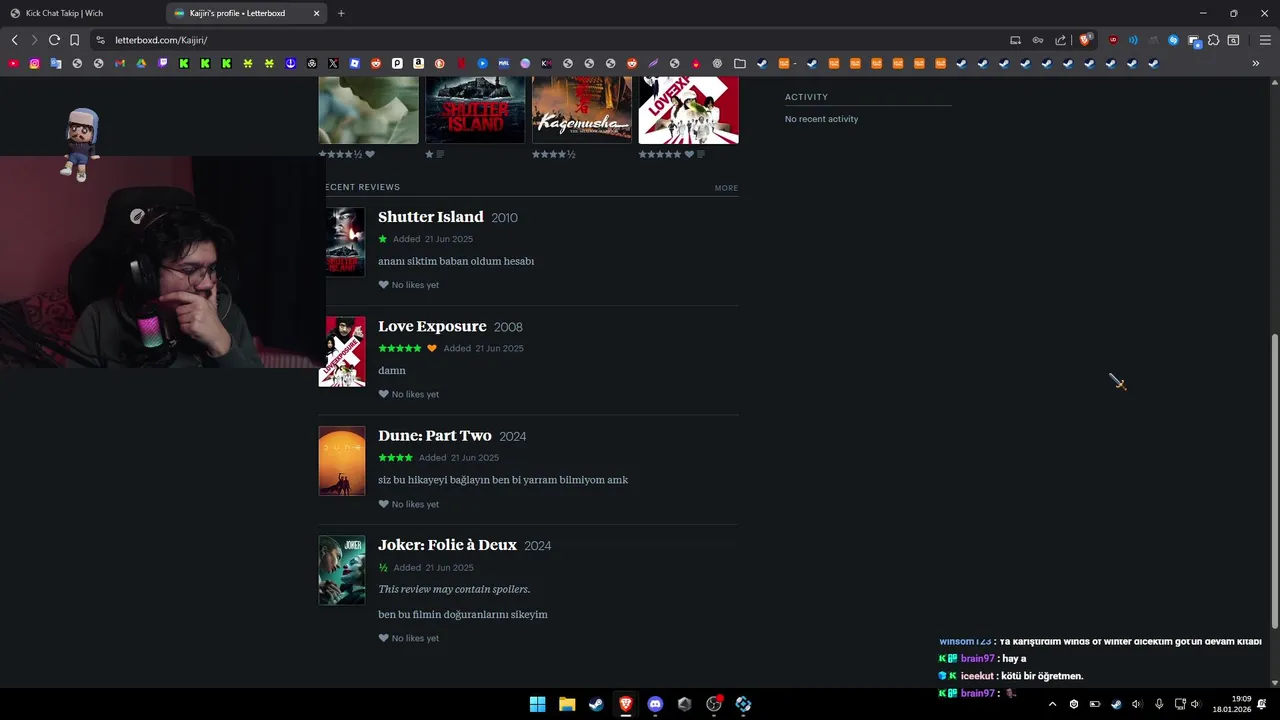Open the bookmarks folder icon
1280x720 pixels.
[740, 63]
